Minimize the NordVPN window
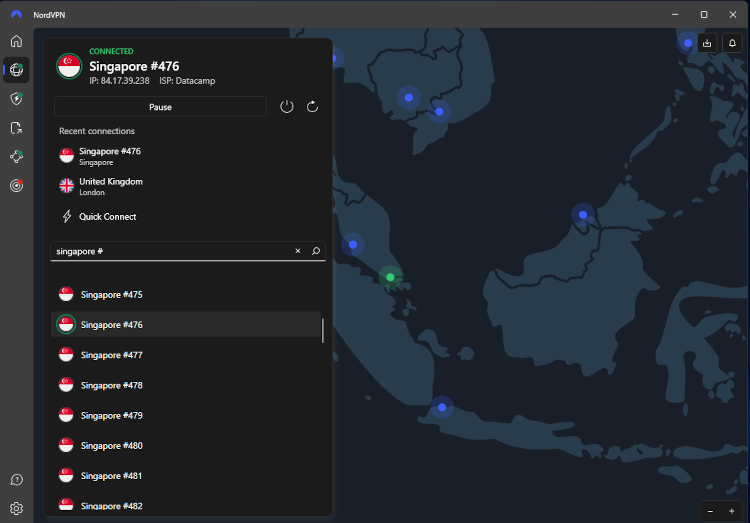 point(675,14)
